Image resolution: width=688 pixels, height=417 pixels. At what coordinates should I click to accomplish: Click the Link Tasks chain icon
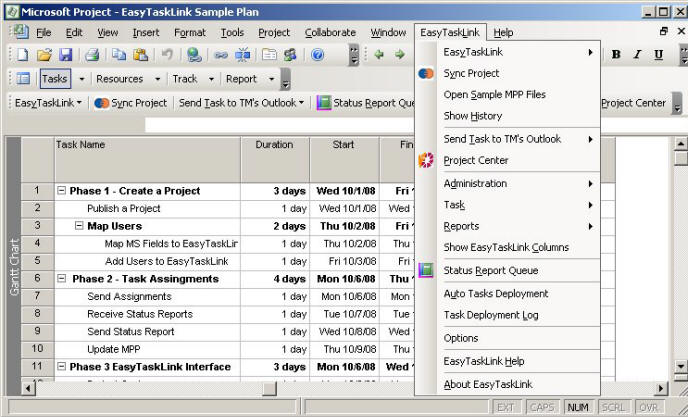click(221, 54)
